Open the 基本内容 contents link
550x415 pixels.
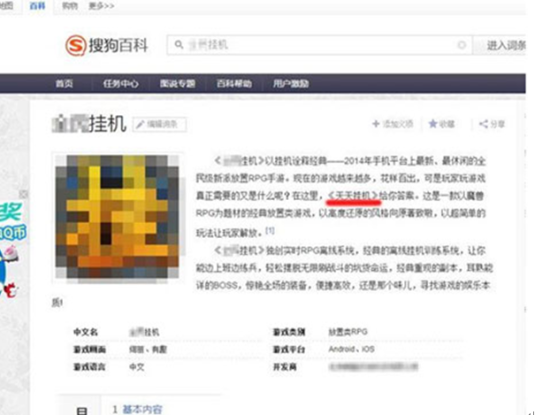[142, 409]
